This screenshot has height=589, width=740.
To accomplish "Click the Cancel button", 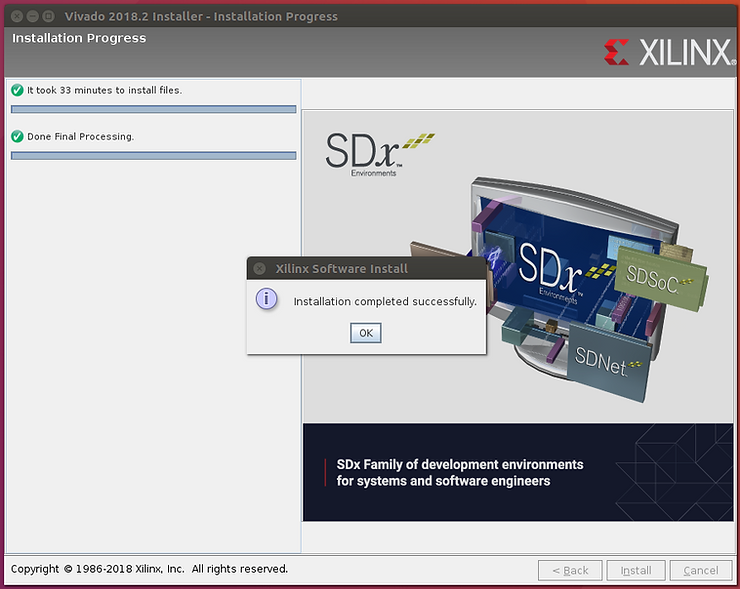I will tap(701, 571).
